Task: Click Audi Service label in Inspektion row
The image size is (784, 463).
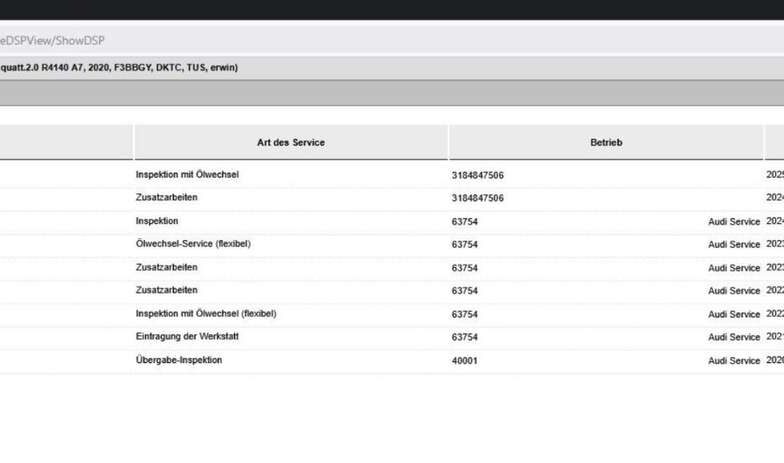Action: tap(734, 222)
